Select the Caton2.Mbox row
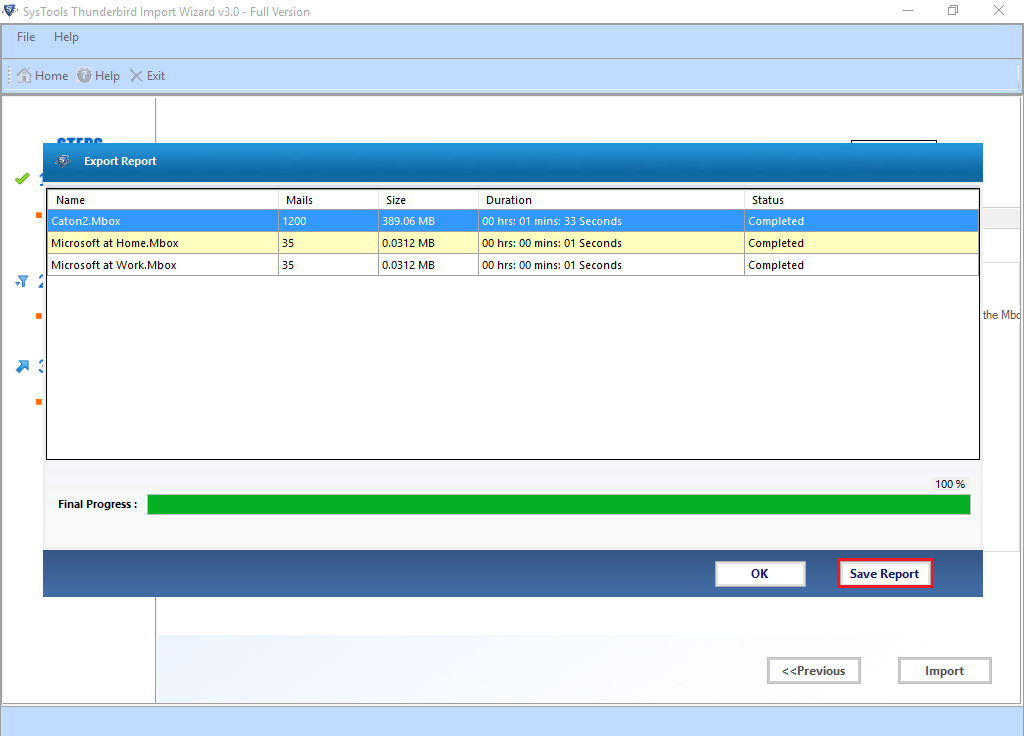Viewport: 1024px width, 736px height. click(513, 221)
